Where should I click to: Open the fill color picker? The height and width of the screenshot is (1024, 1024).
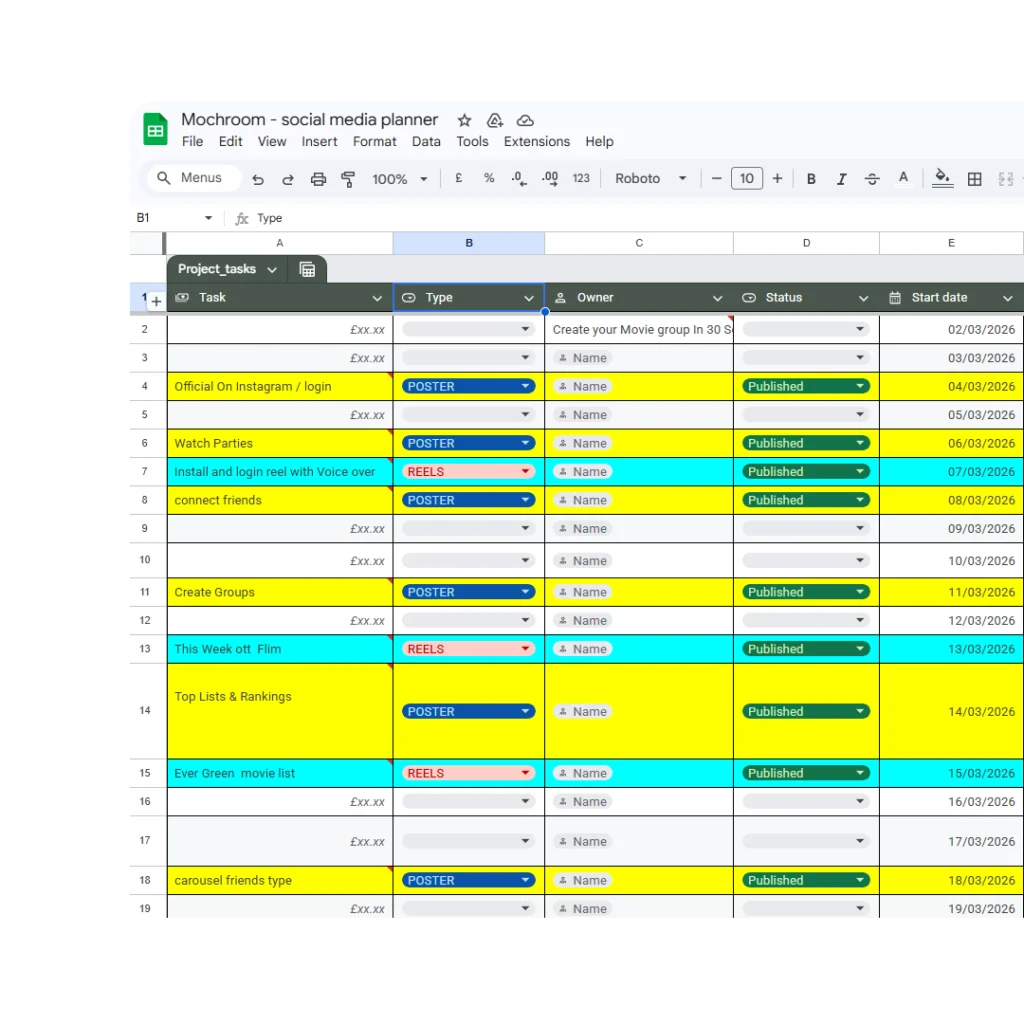pos(942,178)
